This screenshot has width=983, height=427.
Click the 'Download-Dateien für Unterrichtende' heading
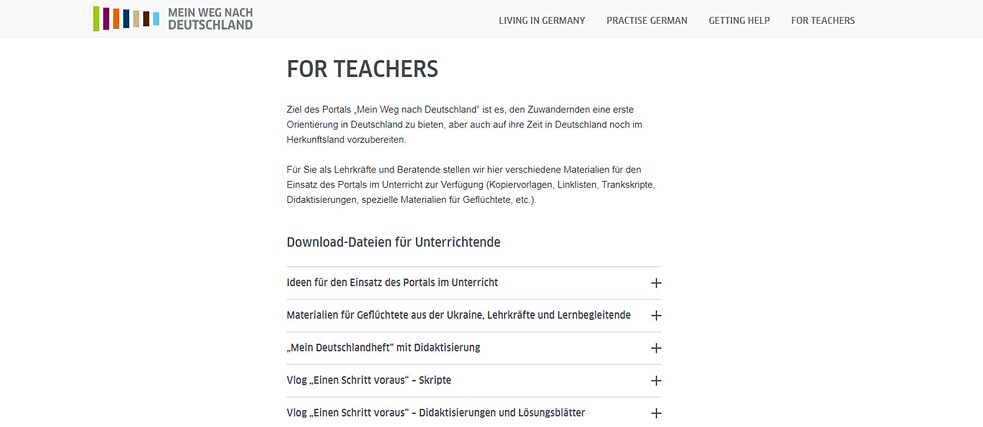(x=393, y=242)
